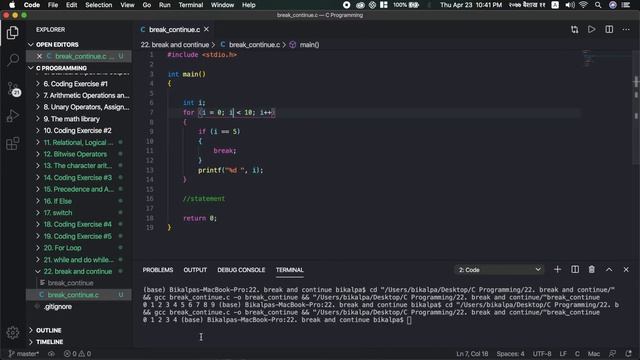Expand folder '9. The math library'
The image size is (640, 360).
tap(79, 119)
